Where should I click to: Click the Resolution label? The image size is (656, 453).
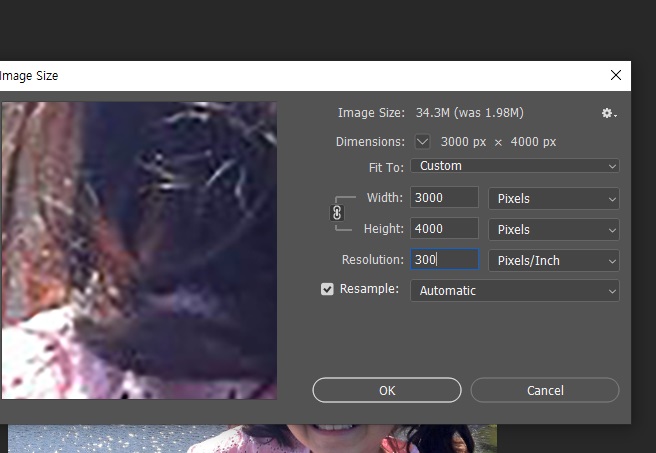[x=373, y=259]
